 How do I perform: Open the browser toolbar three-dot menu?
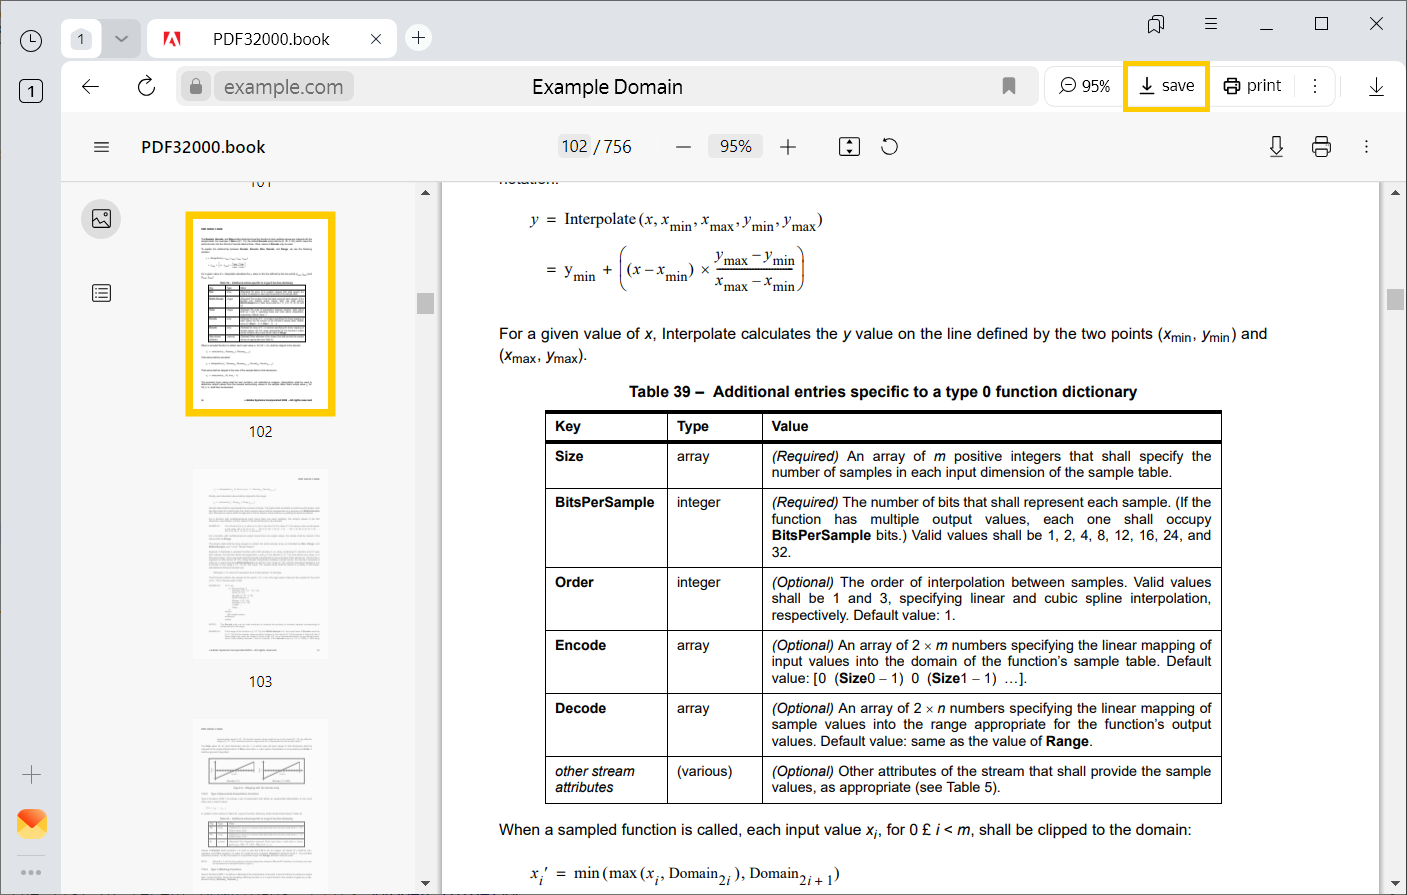(1315, 86)
